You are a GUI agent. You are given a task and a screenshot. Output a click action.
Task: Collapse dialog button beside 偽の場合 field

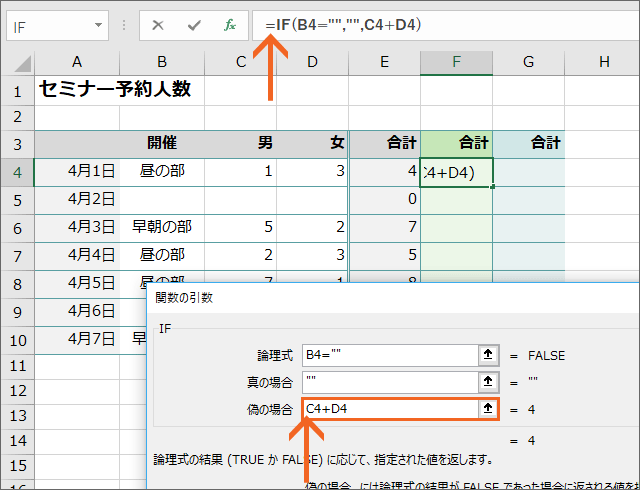coord(488,408)
